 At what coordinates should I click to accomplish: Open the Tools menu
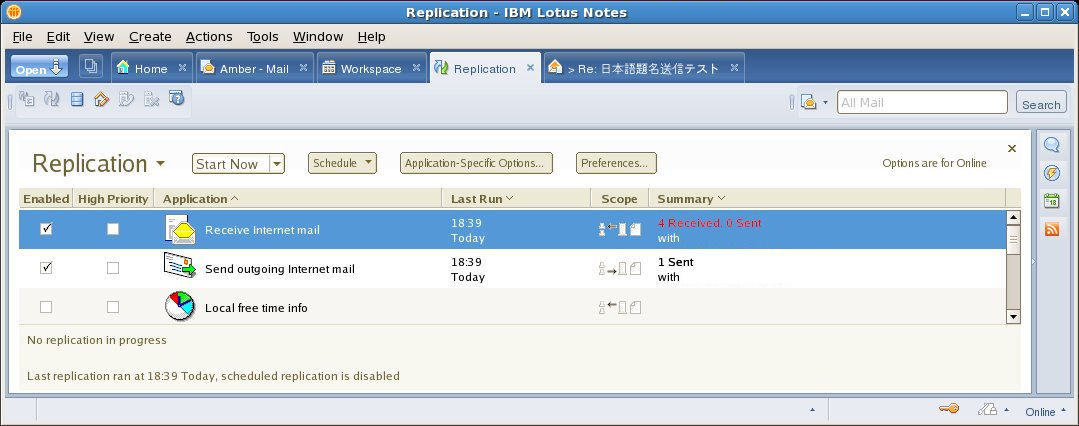(x=263, y=36)
